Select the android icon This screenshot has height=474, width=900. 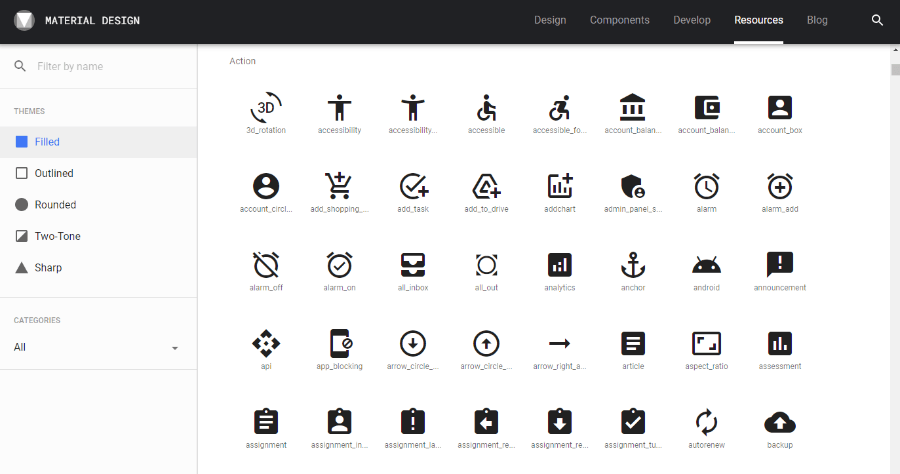pyautogui.click(x=707, y=266)
